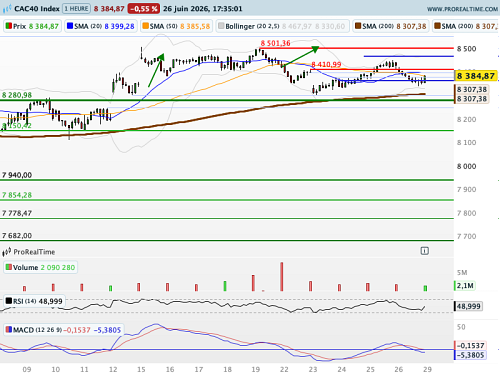This screenshot has height=375, width=500.
Task: Click the timestamp 26 juin 2026, 17:35:01
Action: [203, 9]
